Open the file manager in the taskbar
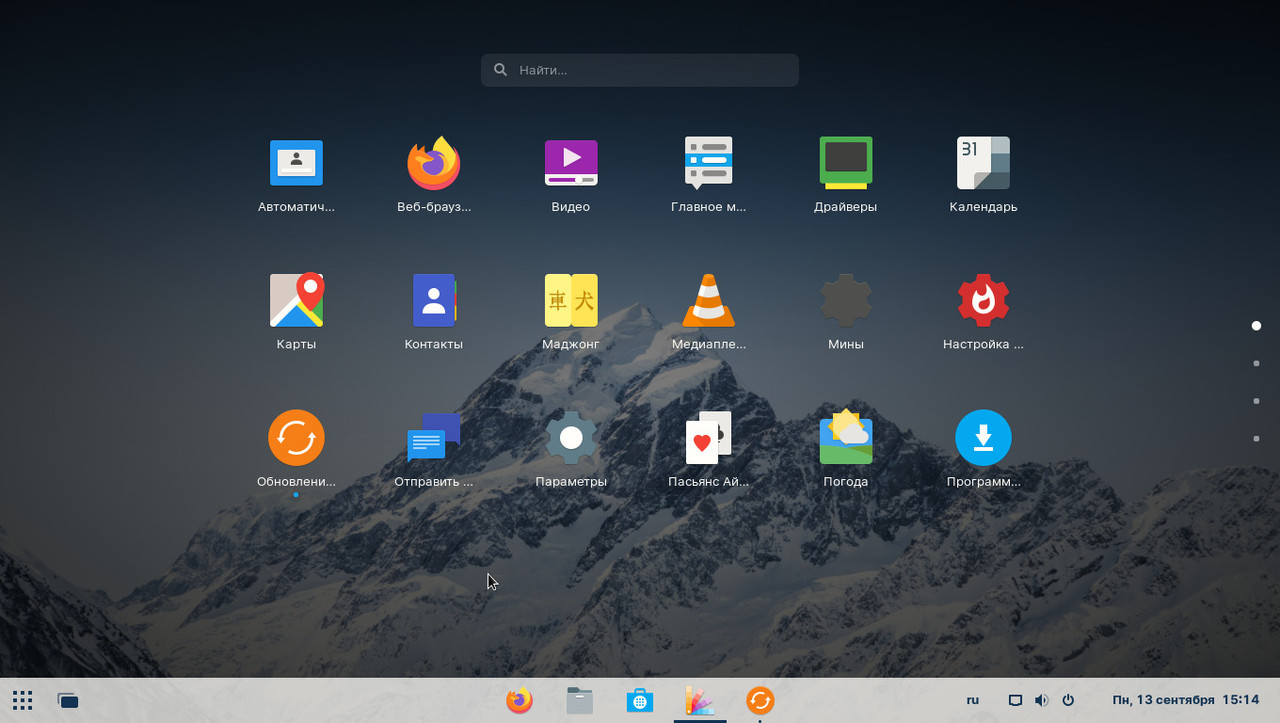The image size is (1280, 723). pyautogui.click(x=579, y=700)
